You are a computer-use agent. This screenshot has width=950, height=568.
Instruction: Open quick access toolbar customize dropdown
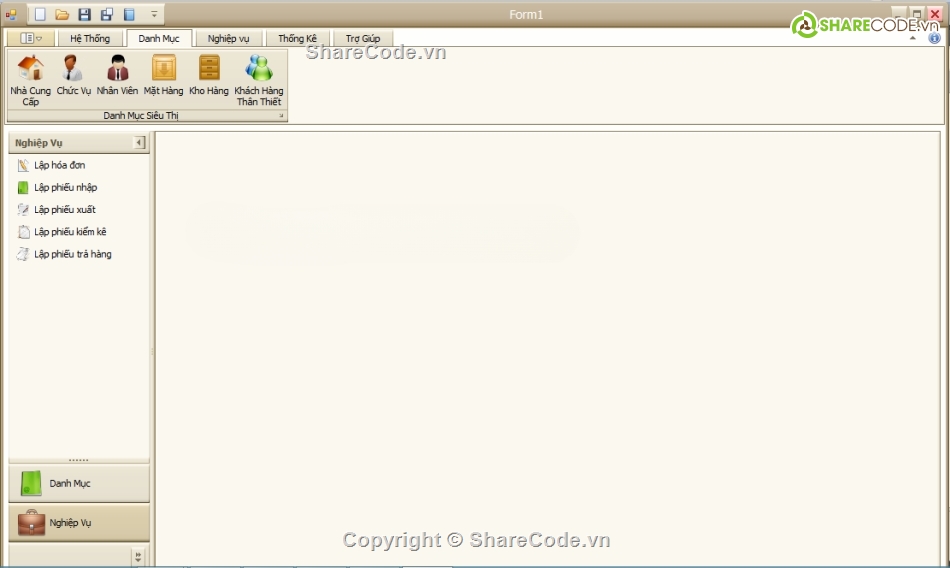coord(154,15)
